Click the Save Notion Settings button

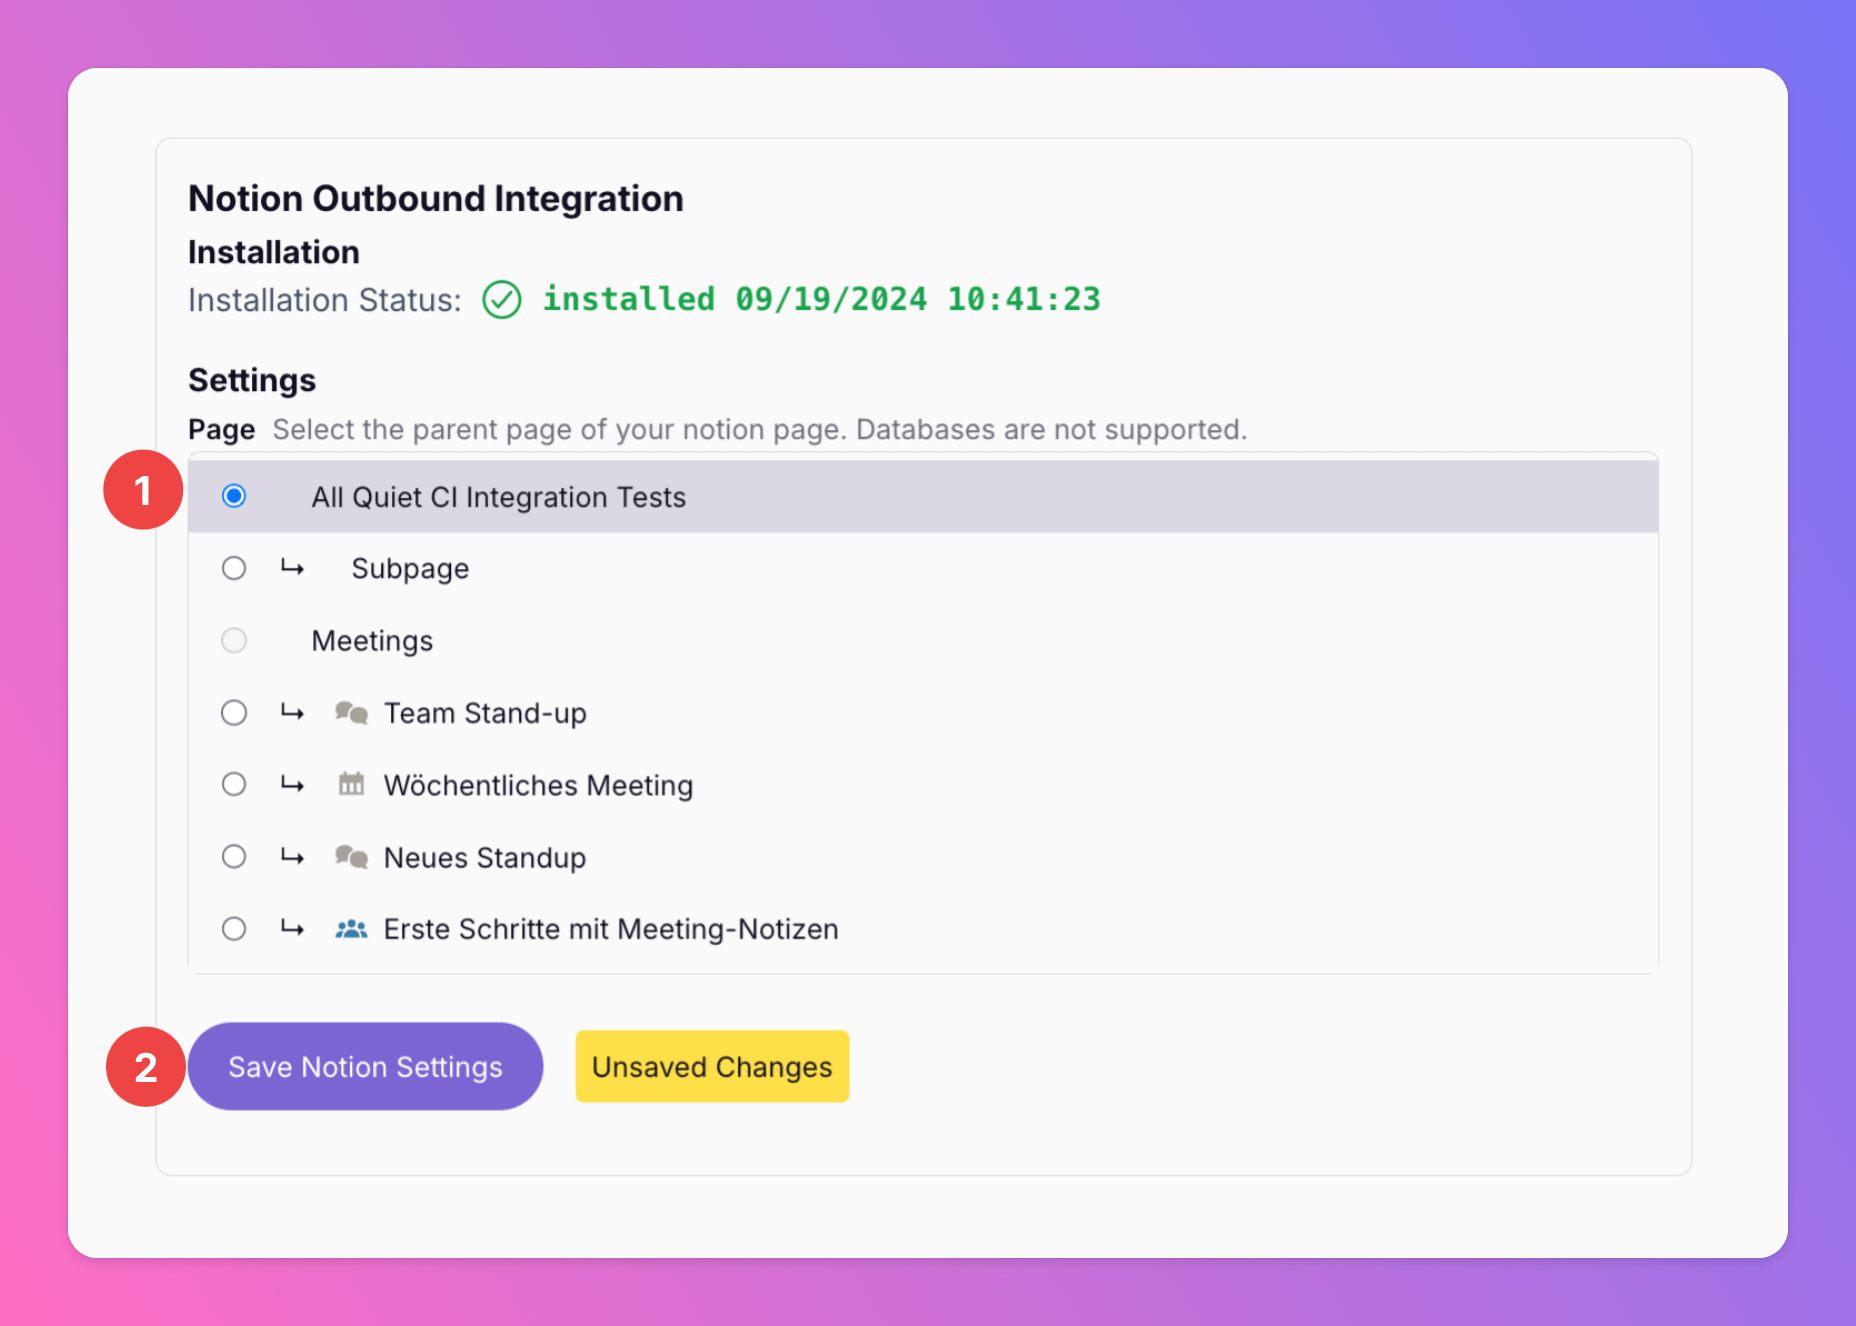point(365,1066)
